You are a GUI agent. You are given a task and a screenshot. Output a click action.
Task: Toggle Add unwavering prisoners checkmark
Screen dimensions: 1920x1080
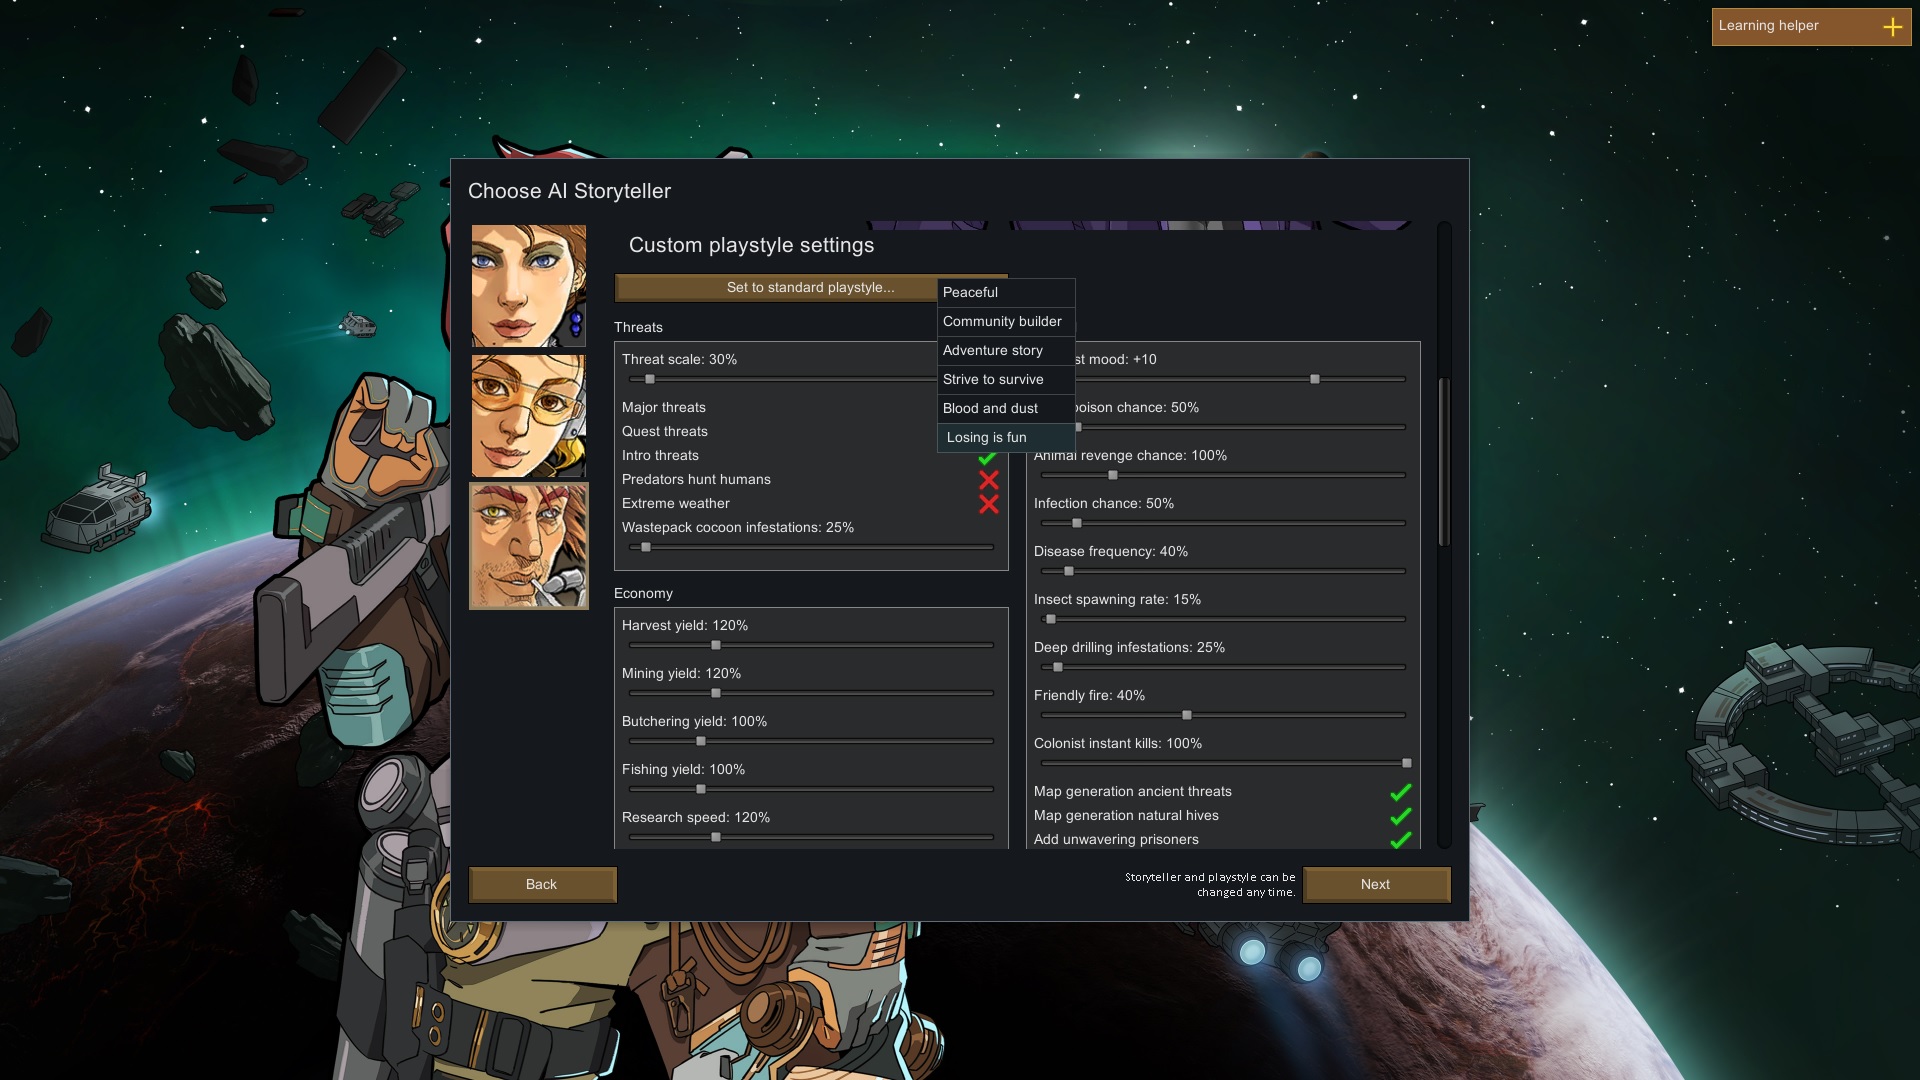click(1401, 840)
